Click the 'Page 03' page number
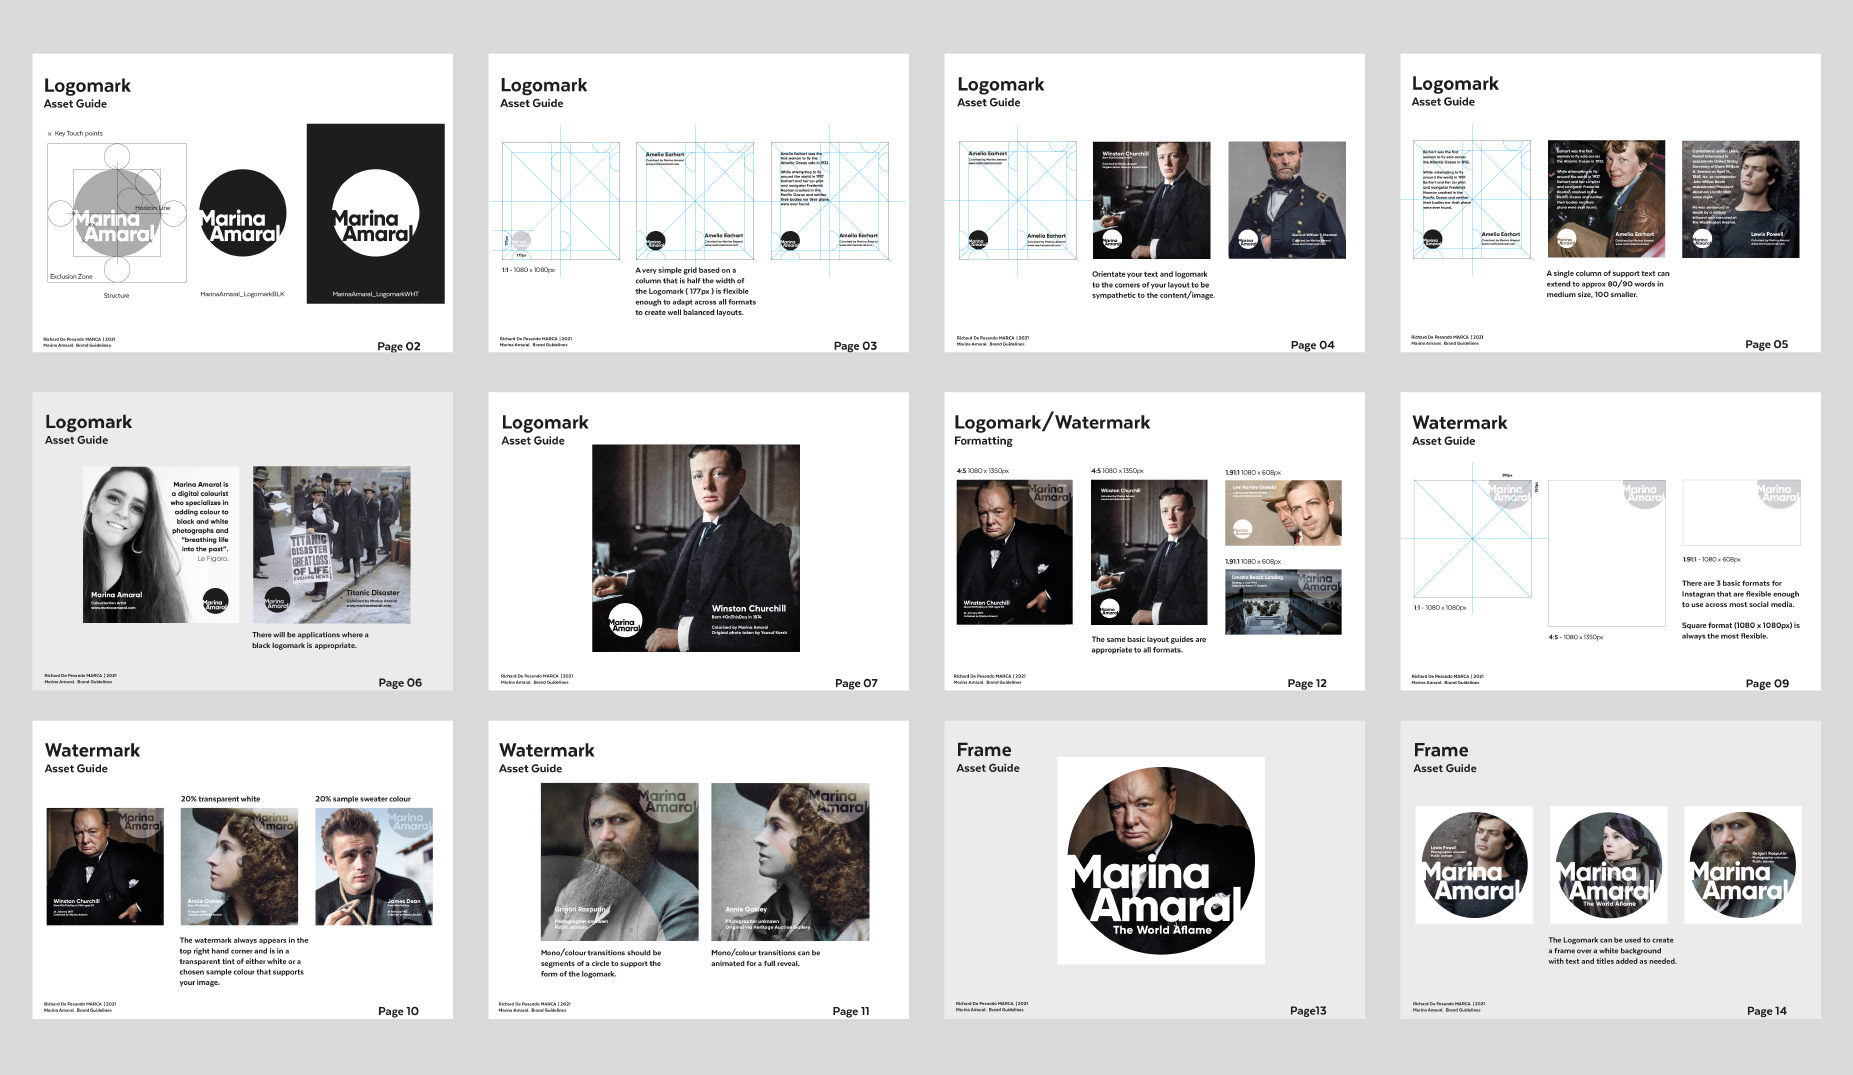Screen dimensions: 1853x1075 pos(855,346)
